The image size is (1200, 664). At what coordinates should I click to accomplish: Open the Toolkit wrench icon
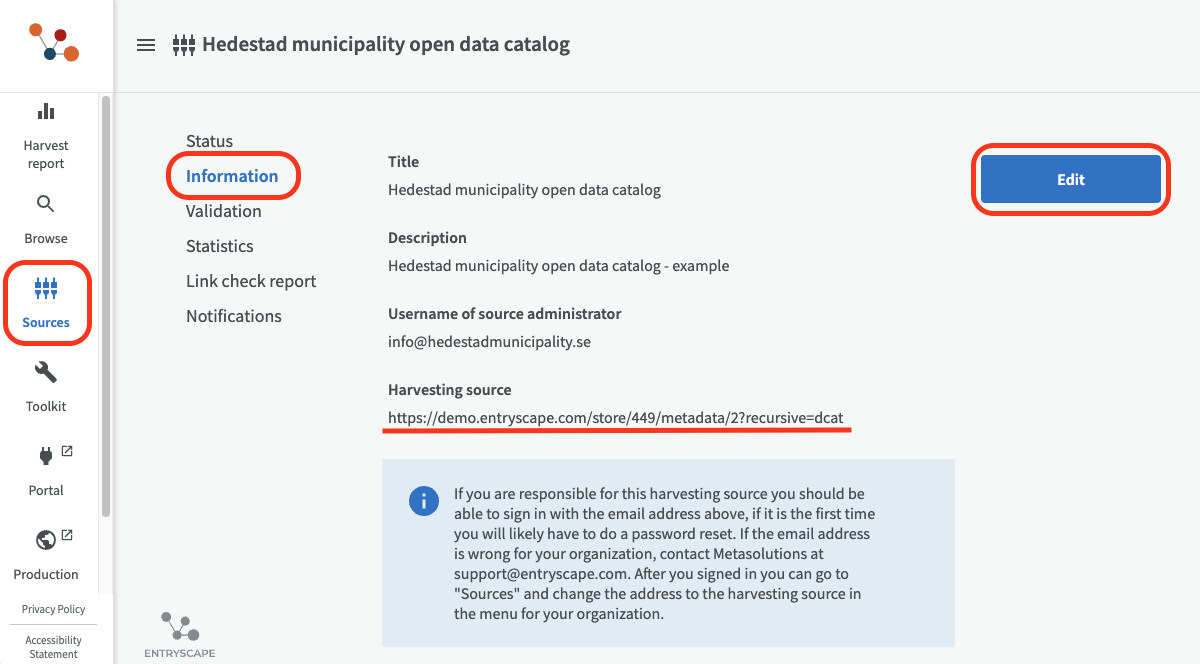coord(46,373)
